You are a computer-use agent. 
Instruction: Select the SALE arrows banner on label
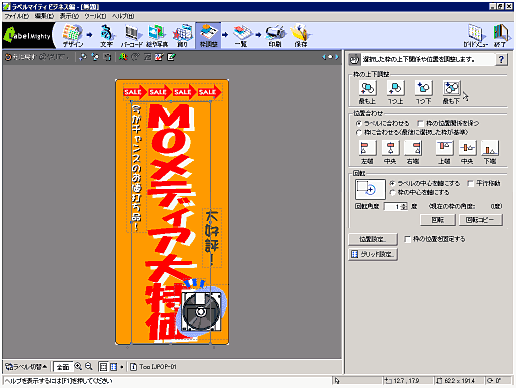pyautogui.click(x=172, y=92)
